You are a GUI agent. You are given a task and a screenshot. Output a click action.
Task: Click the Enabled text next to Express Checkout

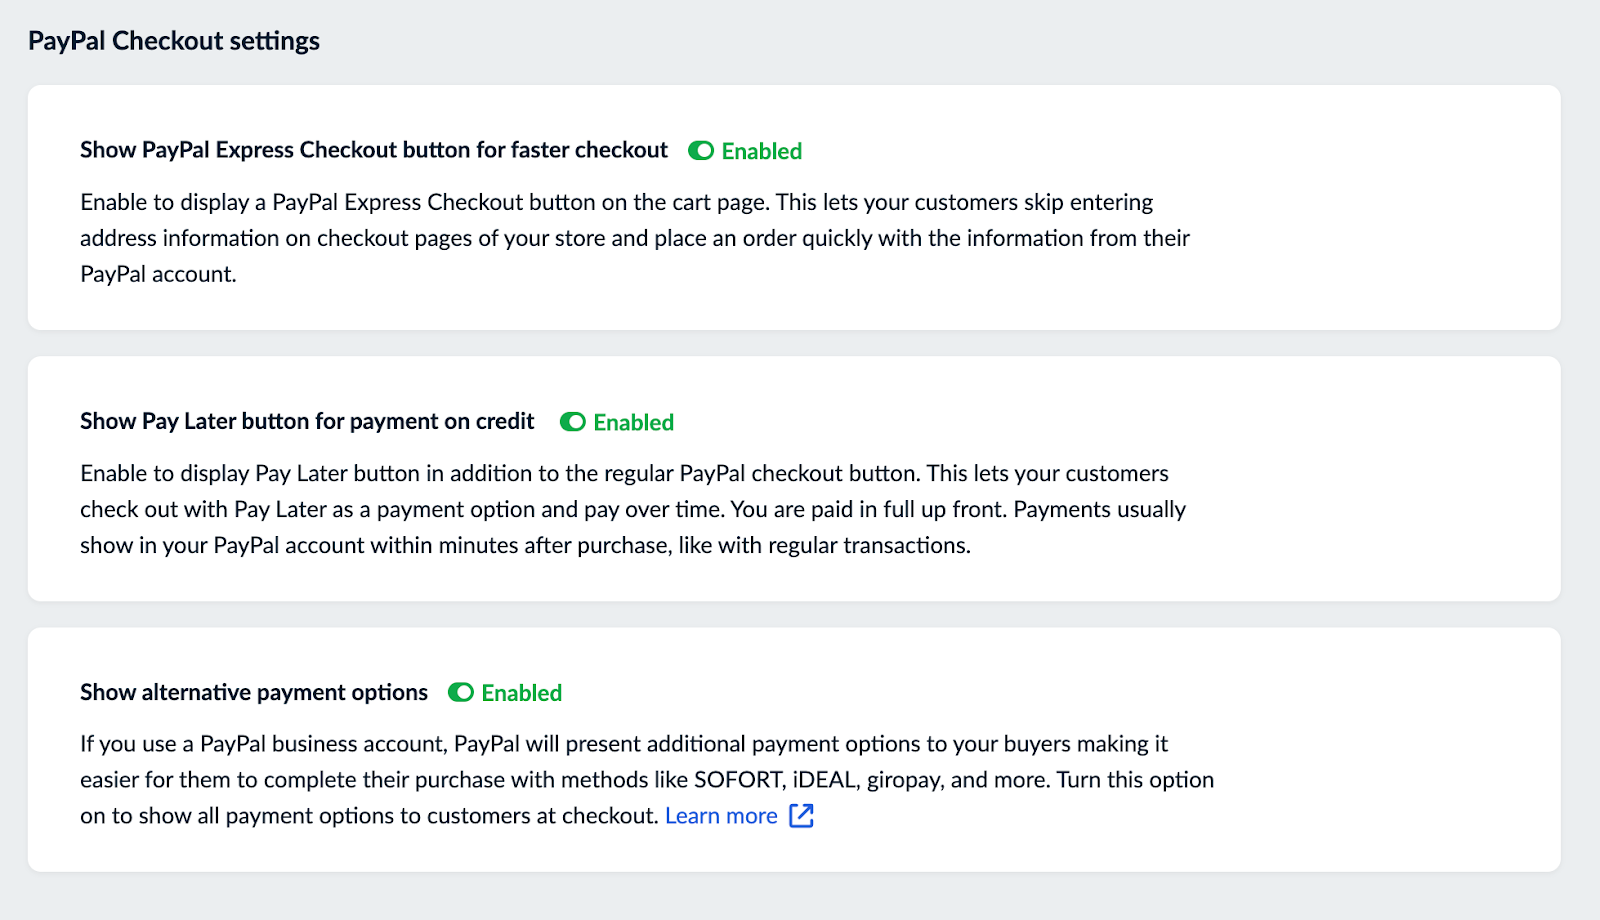[762, 151]
